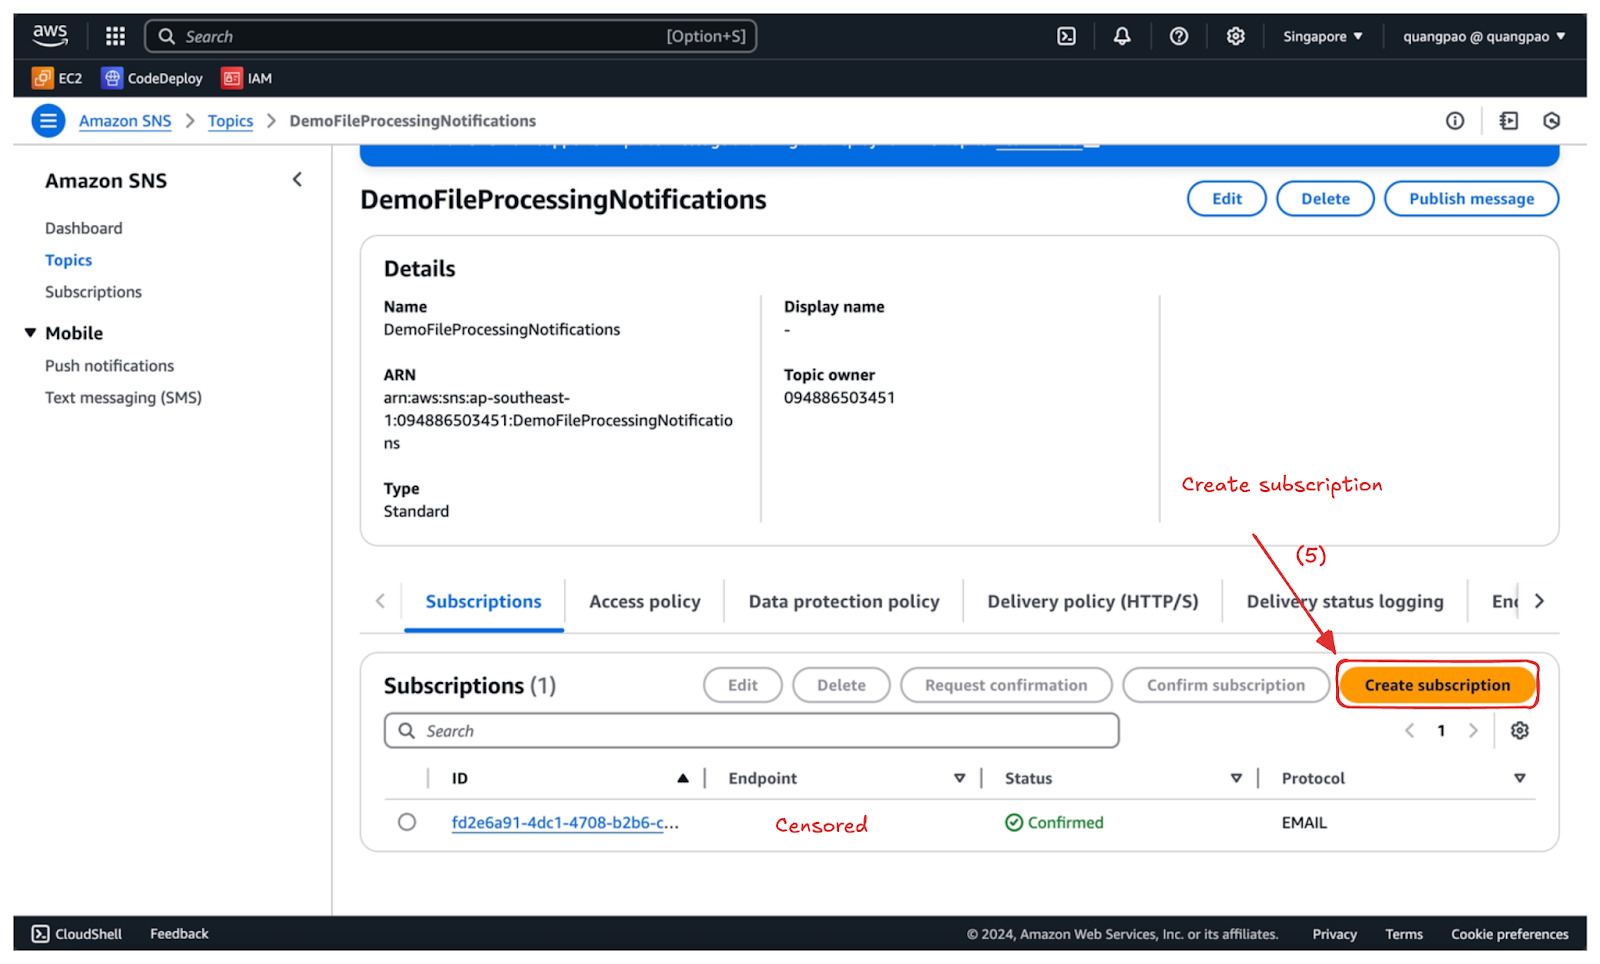Click the topic Delete button

point(1325,199)
